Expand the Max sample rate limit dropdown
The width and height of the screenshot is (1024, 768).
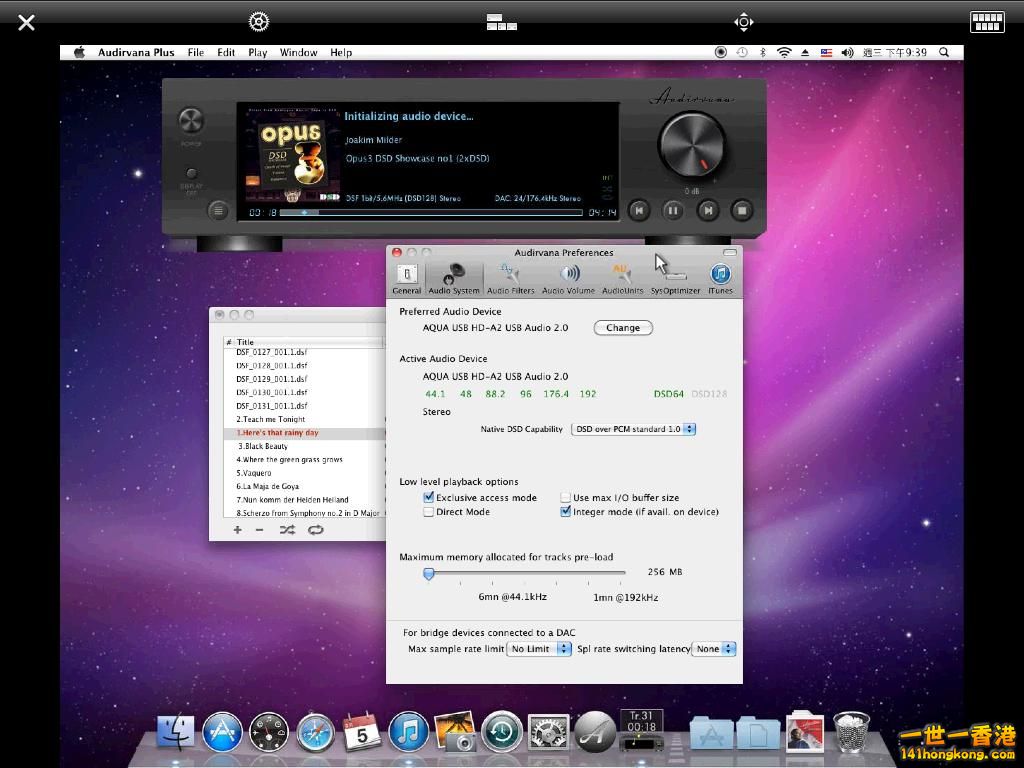point(539,649)
